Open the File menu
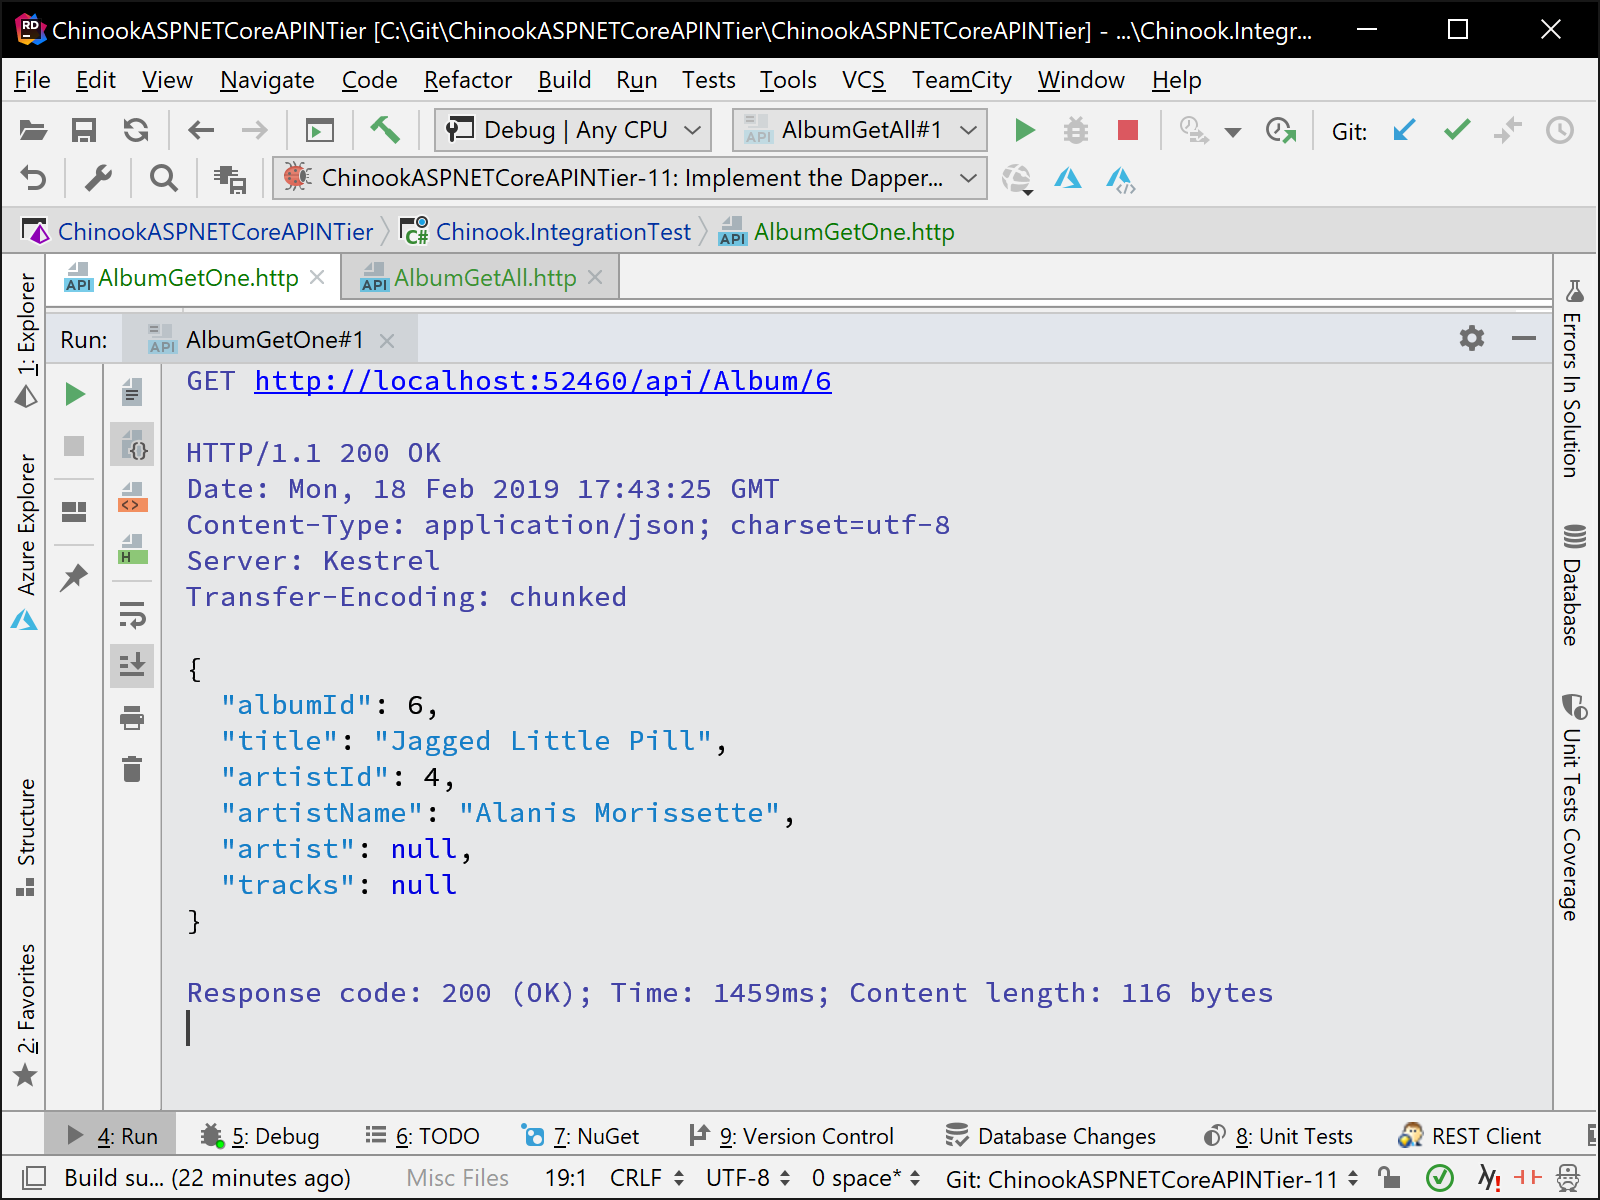Viewport: 1600px width, 1200px height. click(x=32, y=80)
